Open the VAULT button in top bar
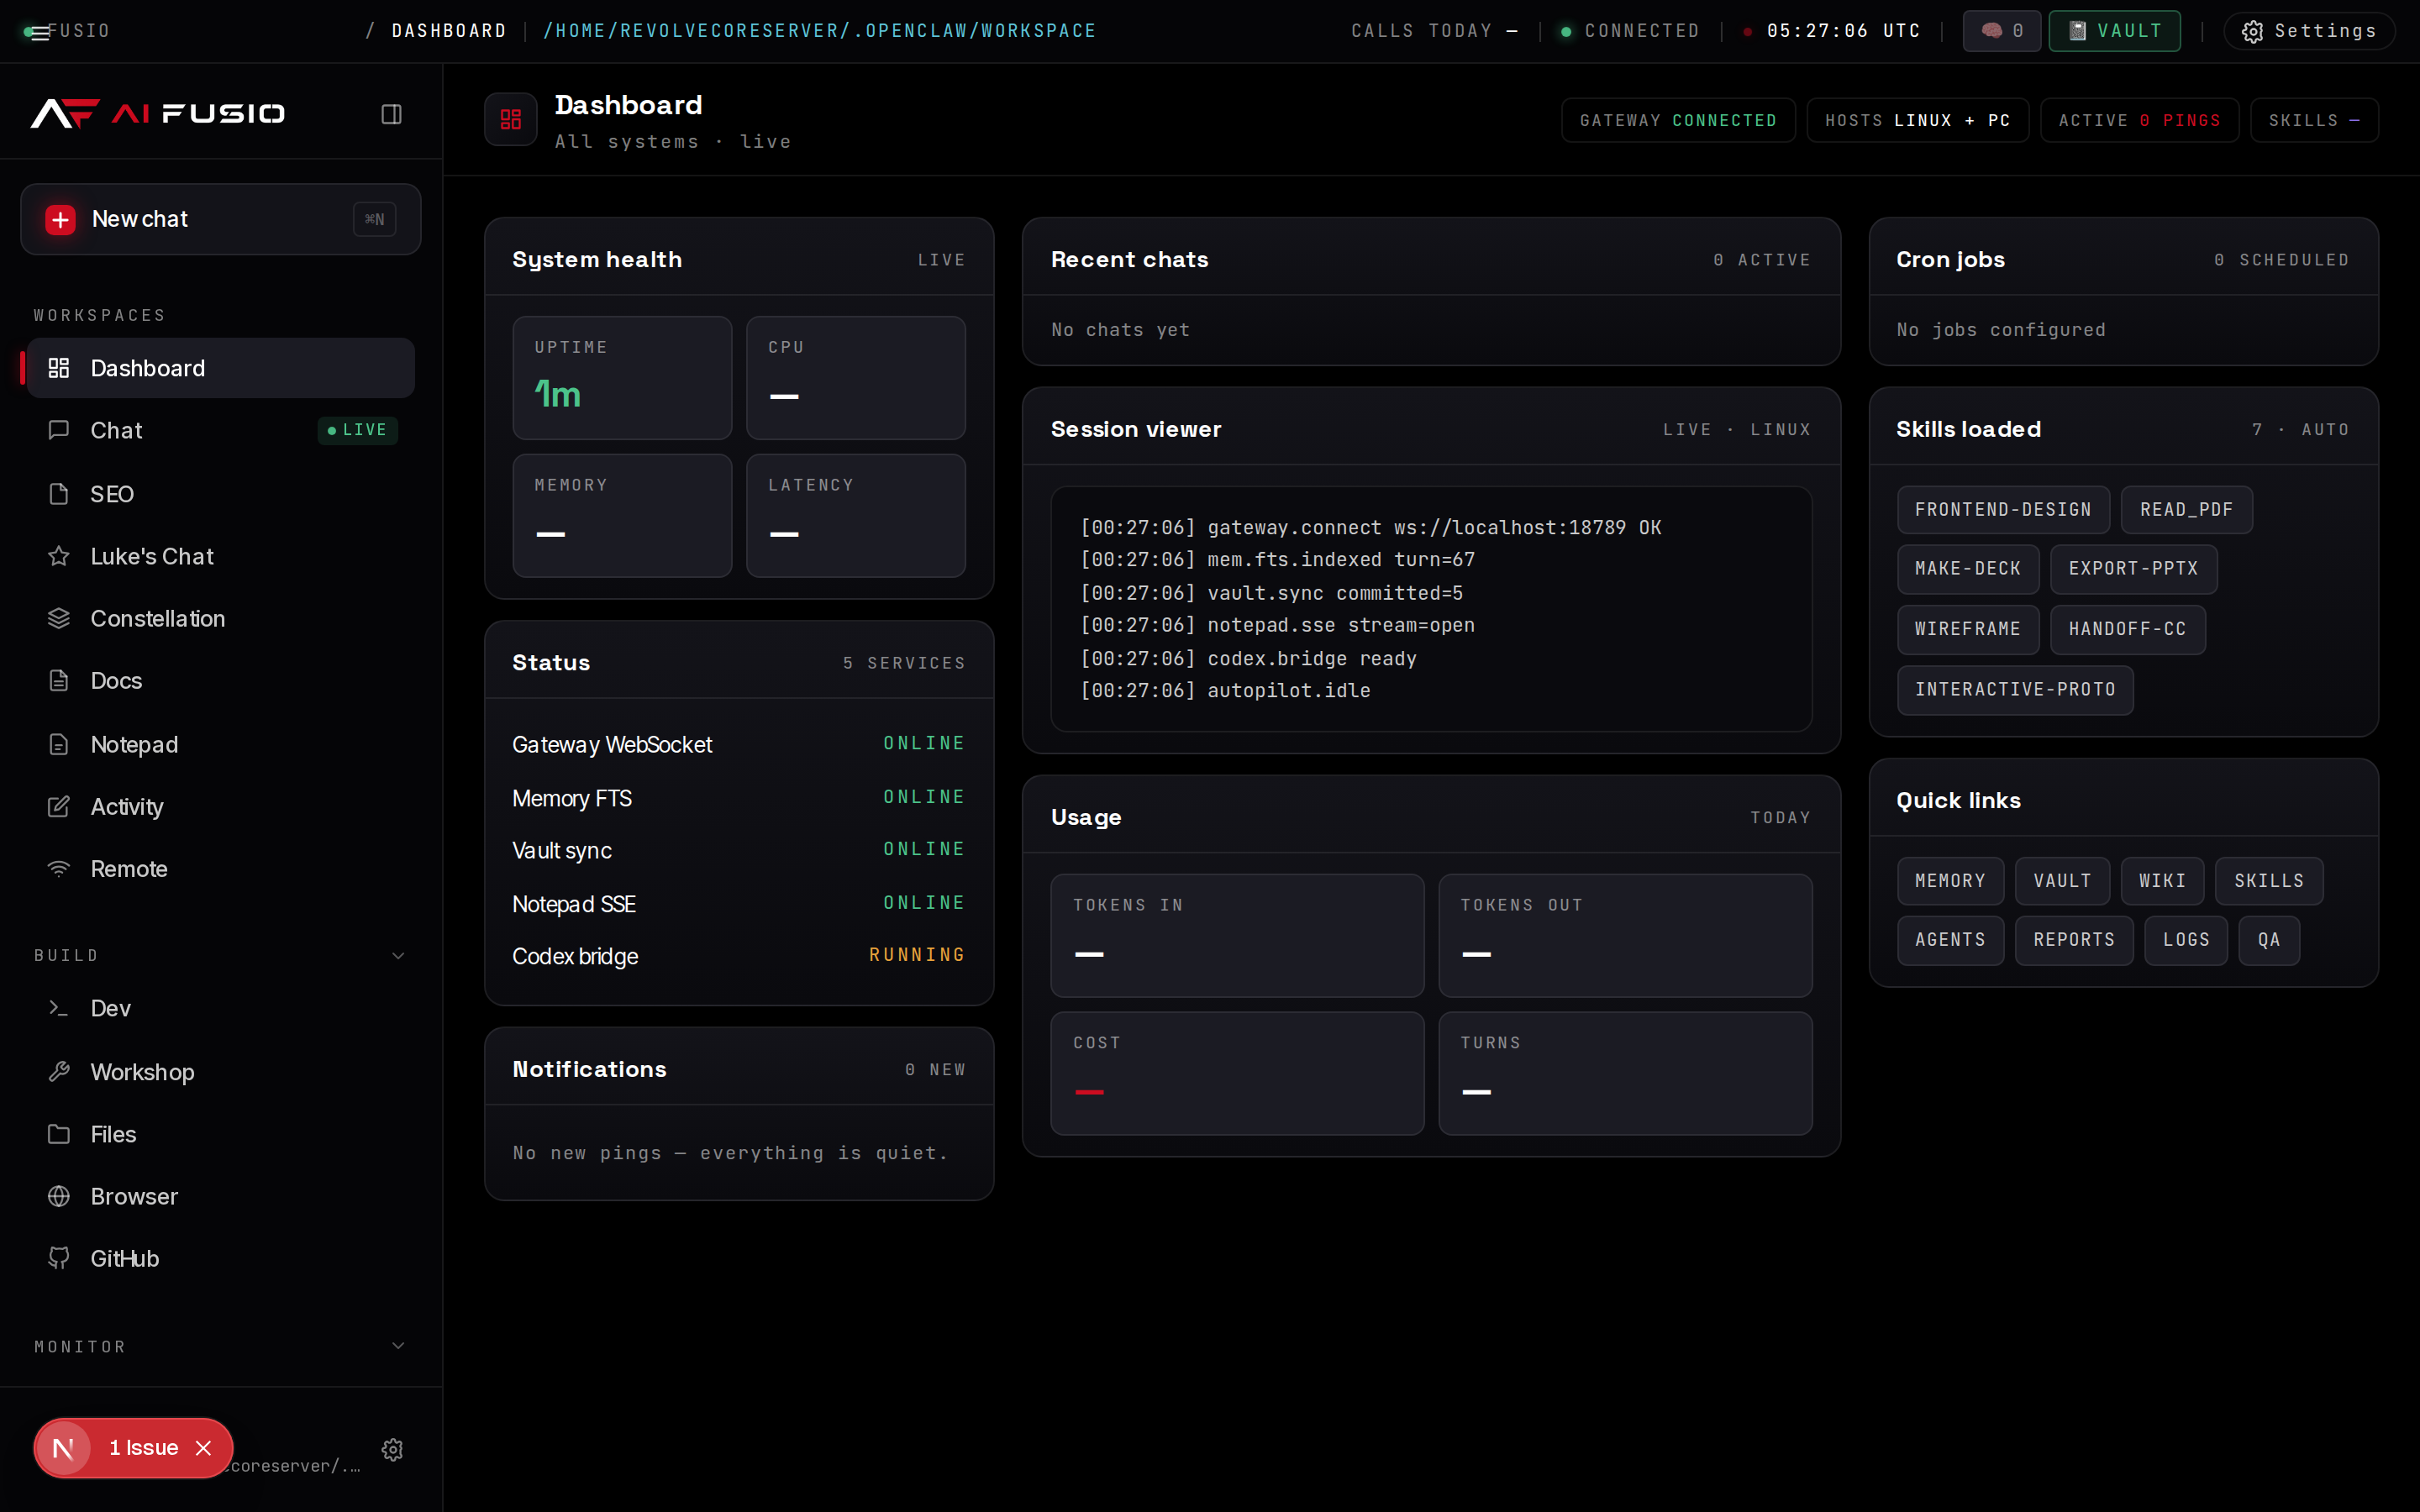The height and width of the screenshot is (1512, 2420). click(x=2114, y=31)
